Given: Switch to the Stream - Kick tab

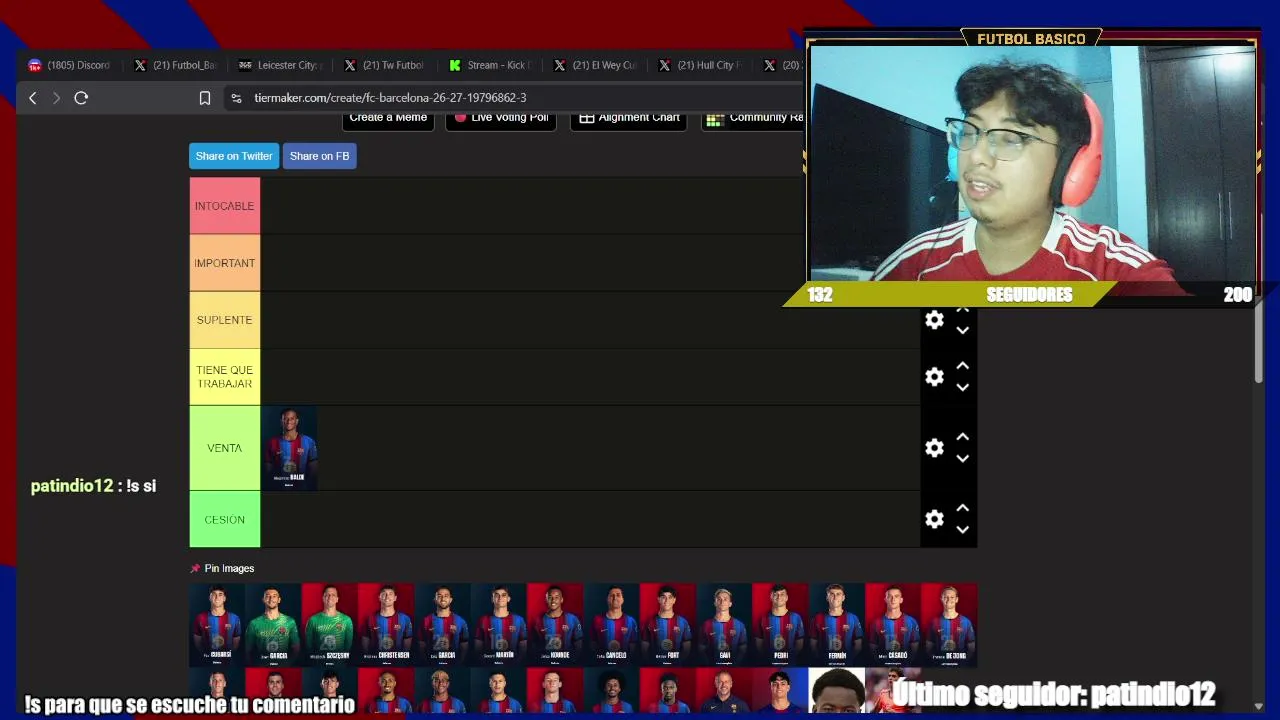Looking at the screenshot, I should click(490, 65).
